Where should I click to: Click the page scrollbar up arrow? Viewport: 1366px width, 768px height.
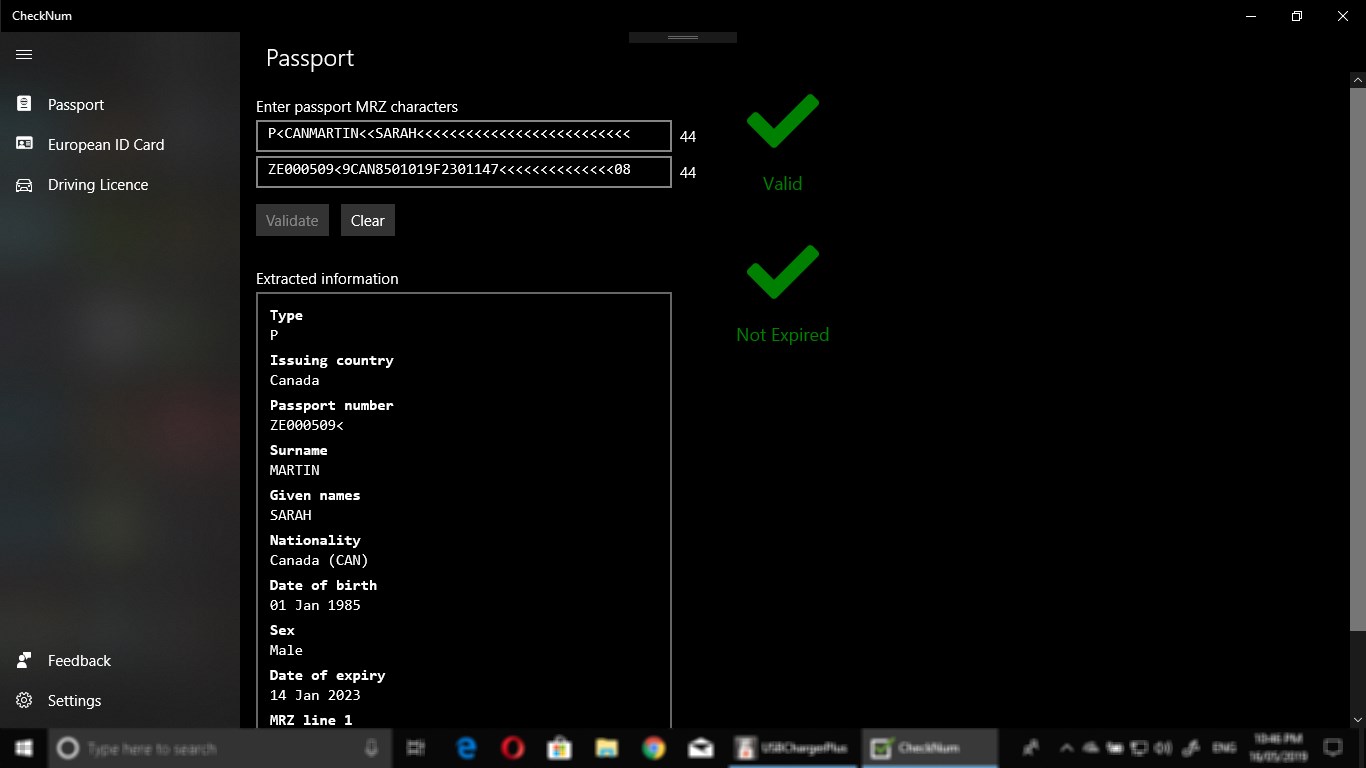(1358, 78)
